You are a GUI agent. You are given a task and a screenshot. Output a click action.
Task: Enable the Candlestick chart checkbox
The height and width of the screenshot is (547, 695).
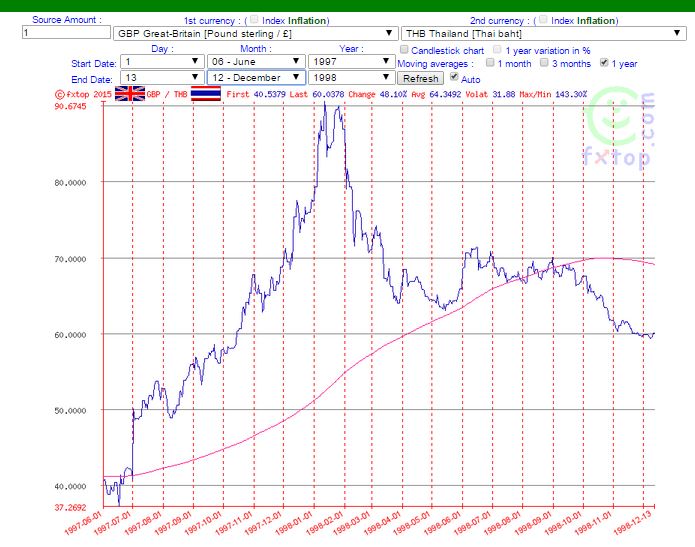(404, 49)
